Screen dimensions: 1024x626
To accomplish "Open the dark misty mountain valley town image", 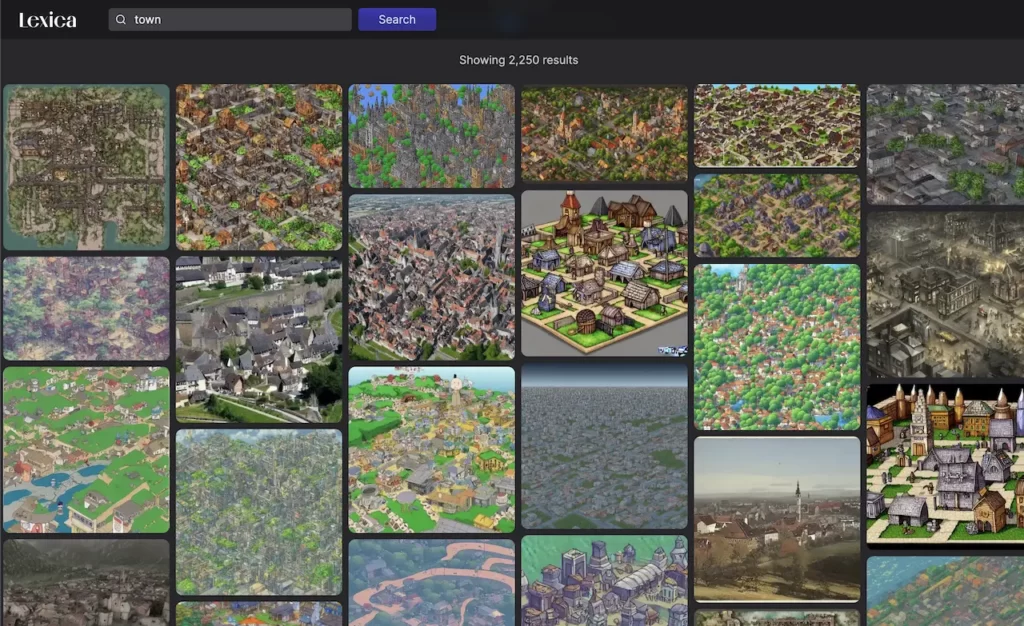I will pos(86,582).
